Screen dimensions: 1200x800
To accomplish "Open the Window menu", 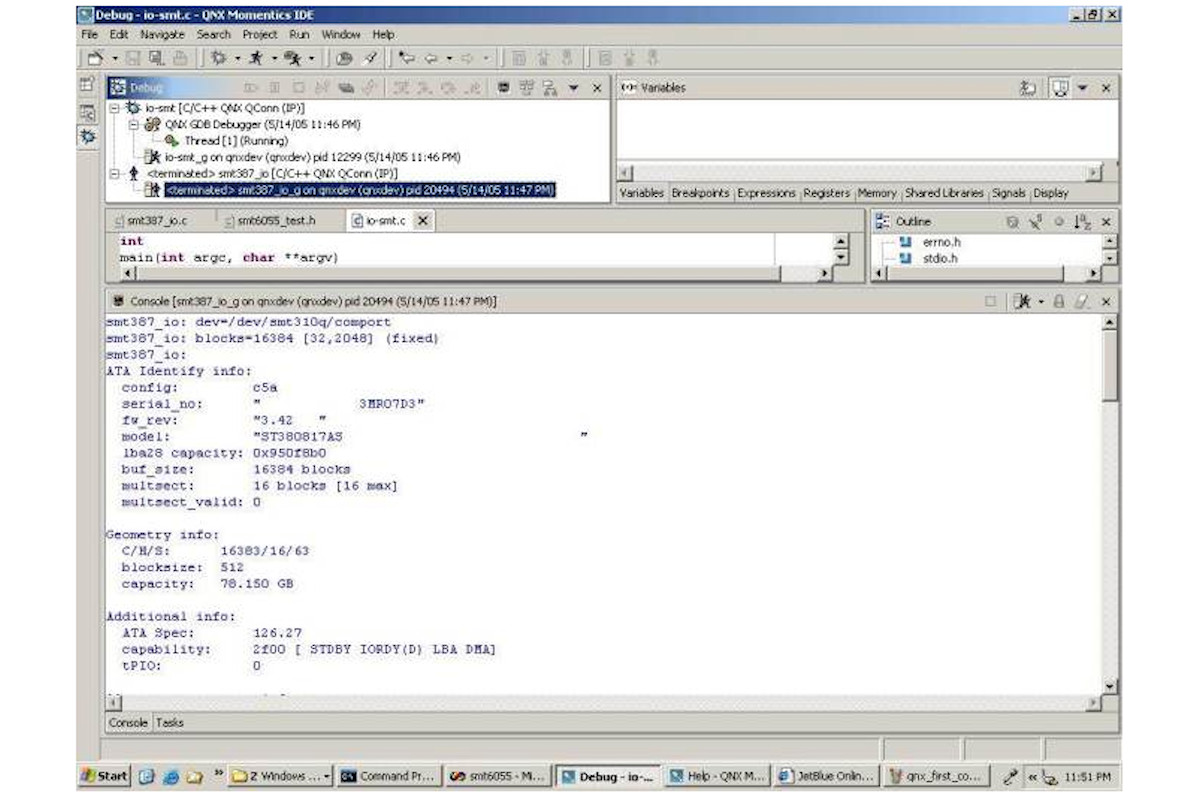I will click(x=341, y=35).
